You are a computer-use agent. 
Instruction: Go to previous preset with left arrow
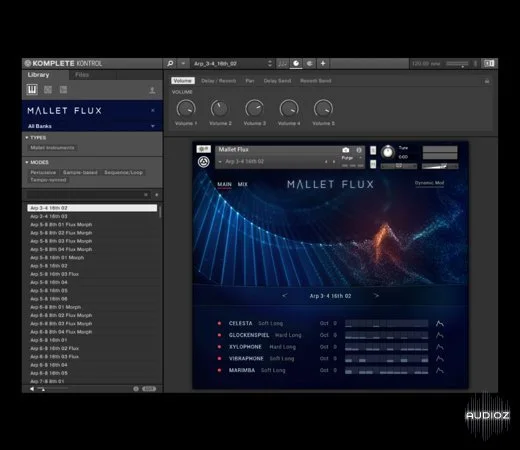(x=284, y=296)
